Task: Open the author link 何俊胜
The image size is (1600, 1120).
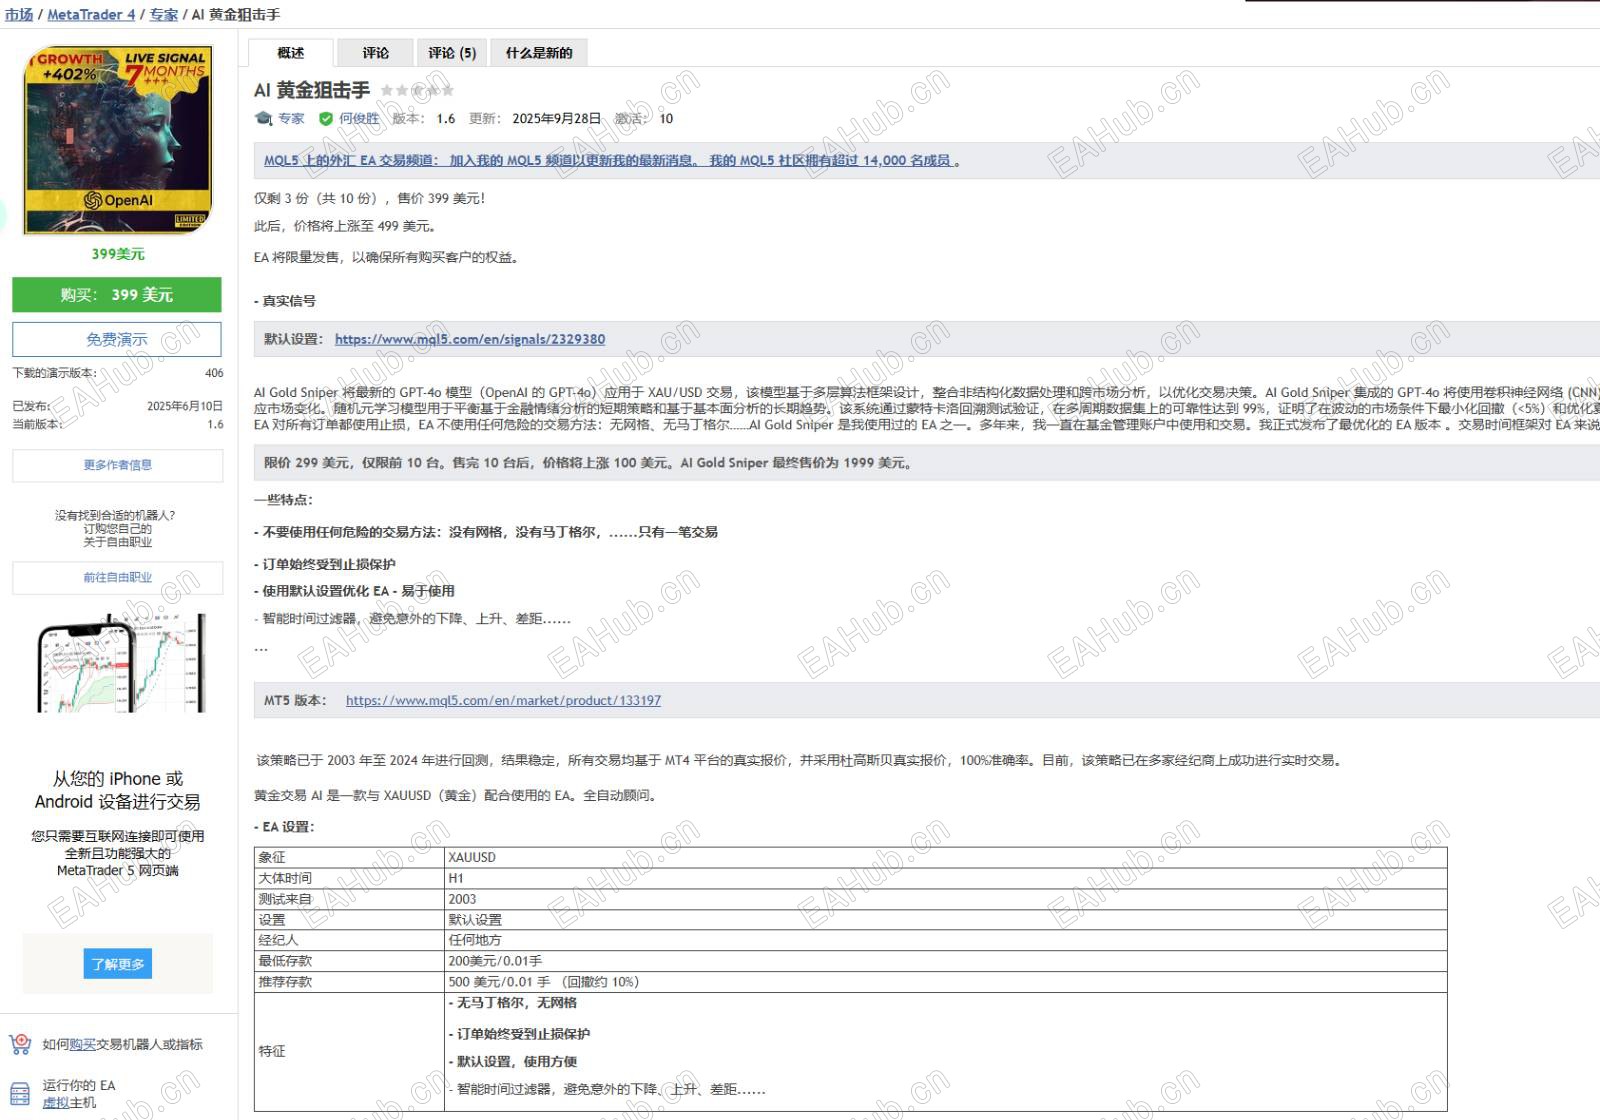Action: (x=359, y=118)
